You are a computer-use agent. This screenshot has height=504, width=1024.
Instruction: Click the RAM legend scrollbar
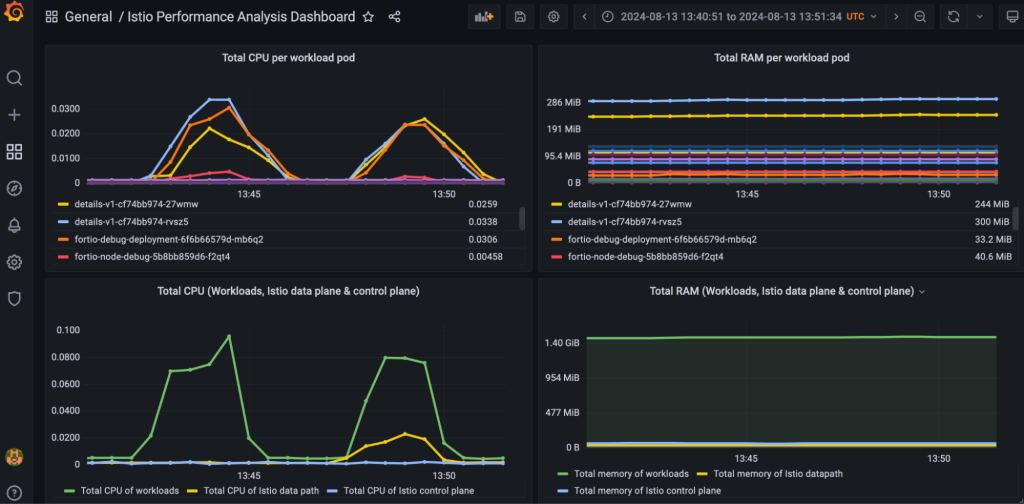[x=1016, y=219]
